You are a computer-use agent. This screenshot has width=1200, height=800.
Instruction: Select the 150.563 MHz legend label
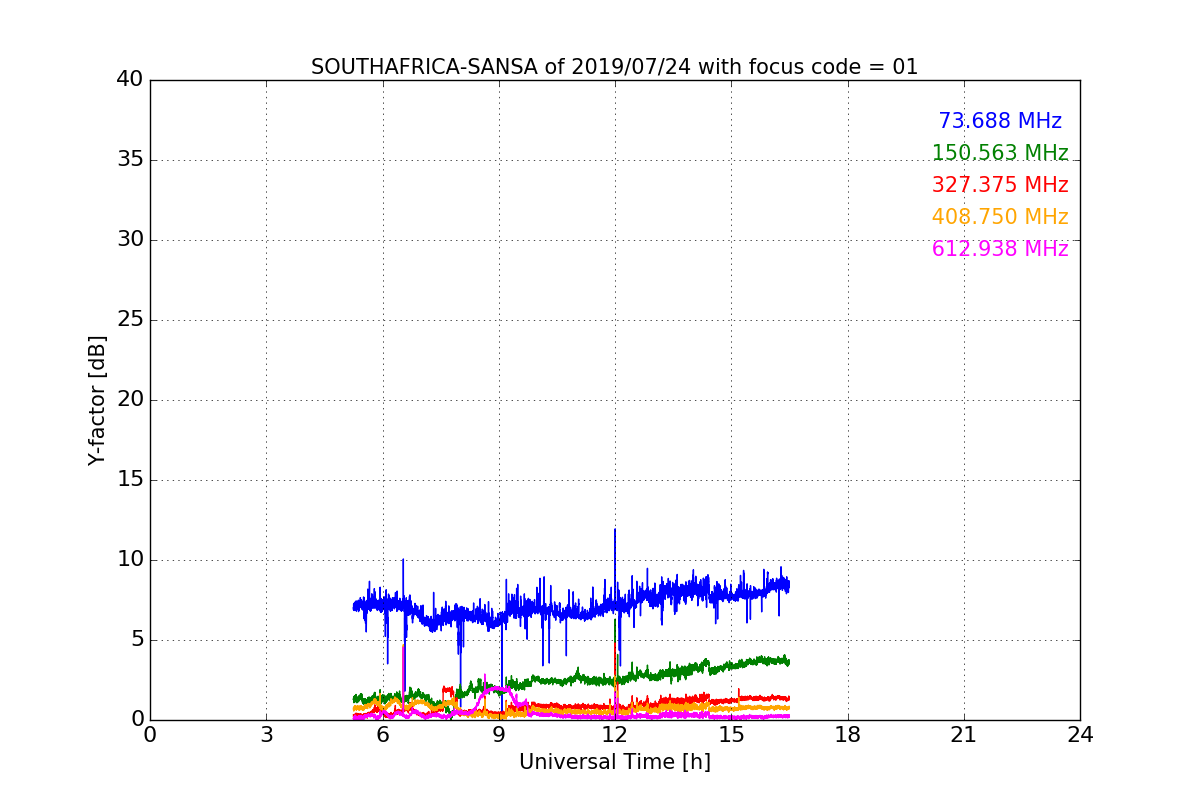(1000, 153)
